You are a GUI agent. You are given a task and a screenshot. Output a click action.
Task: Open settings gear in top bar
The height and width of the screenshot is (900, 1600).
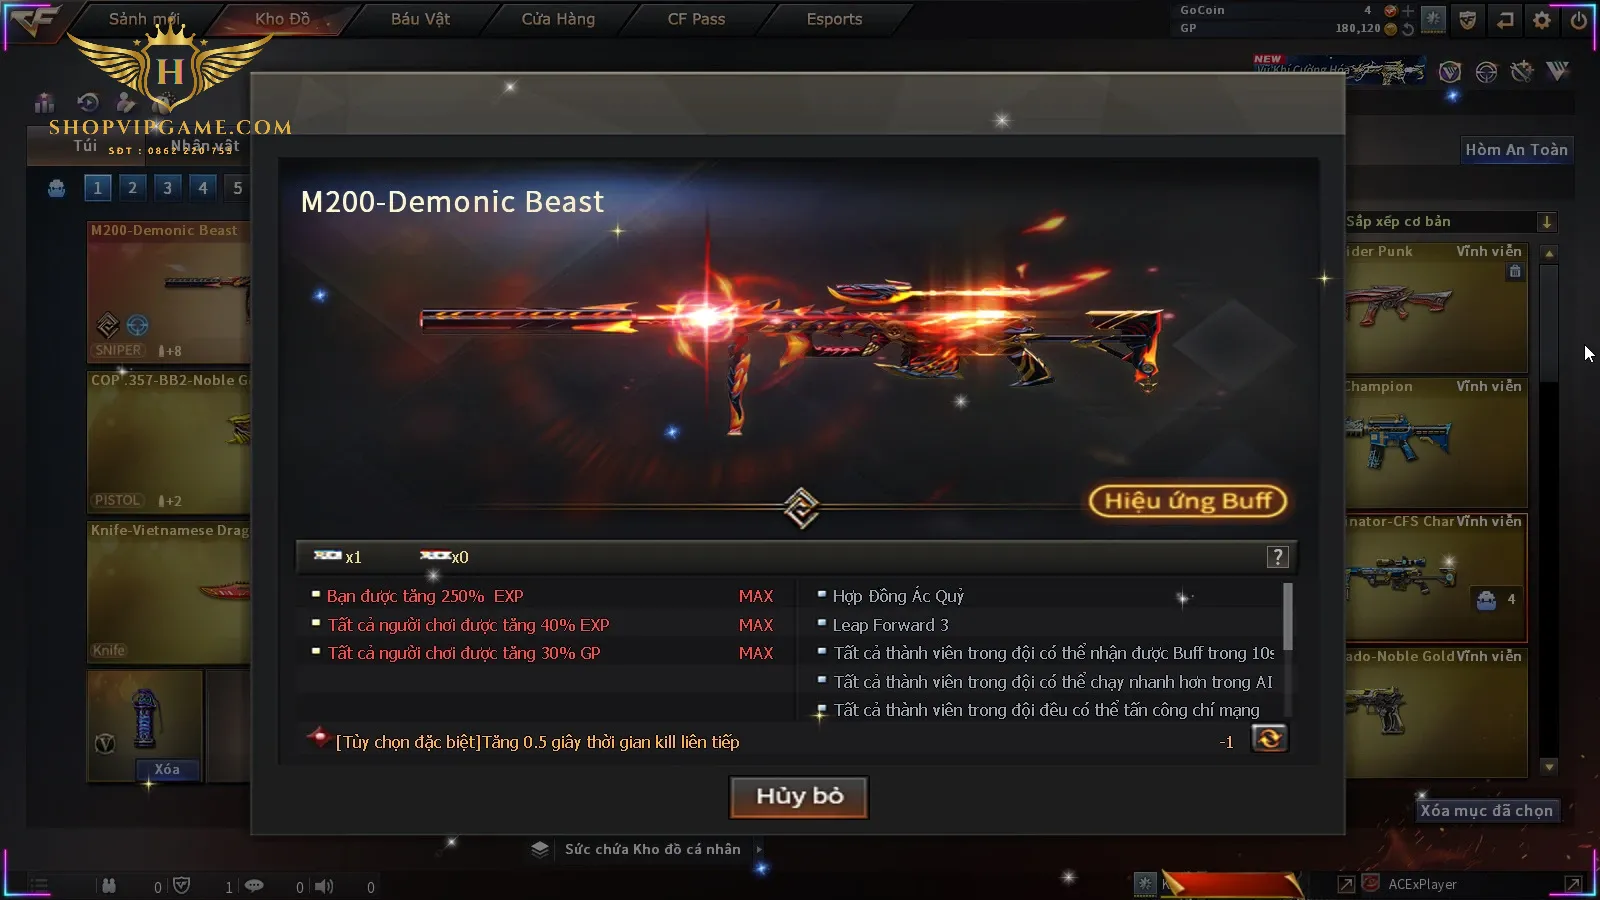coord(1542,19)
